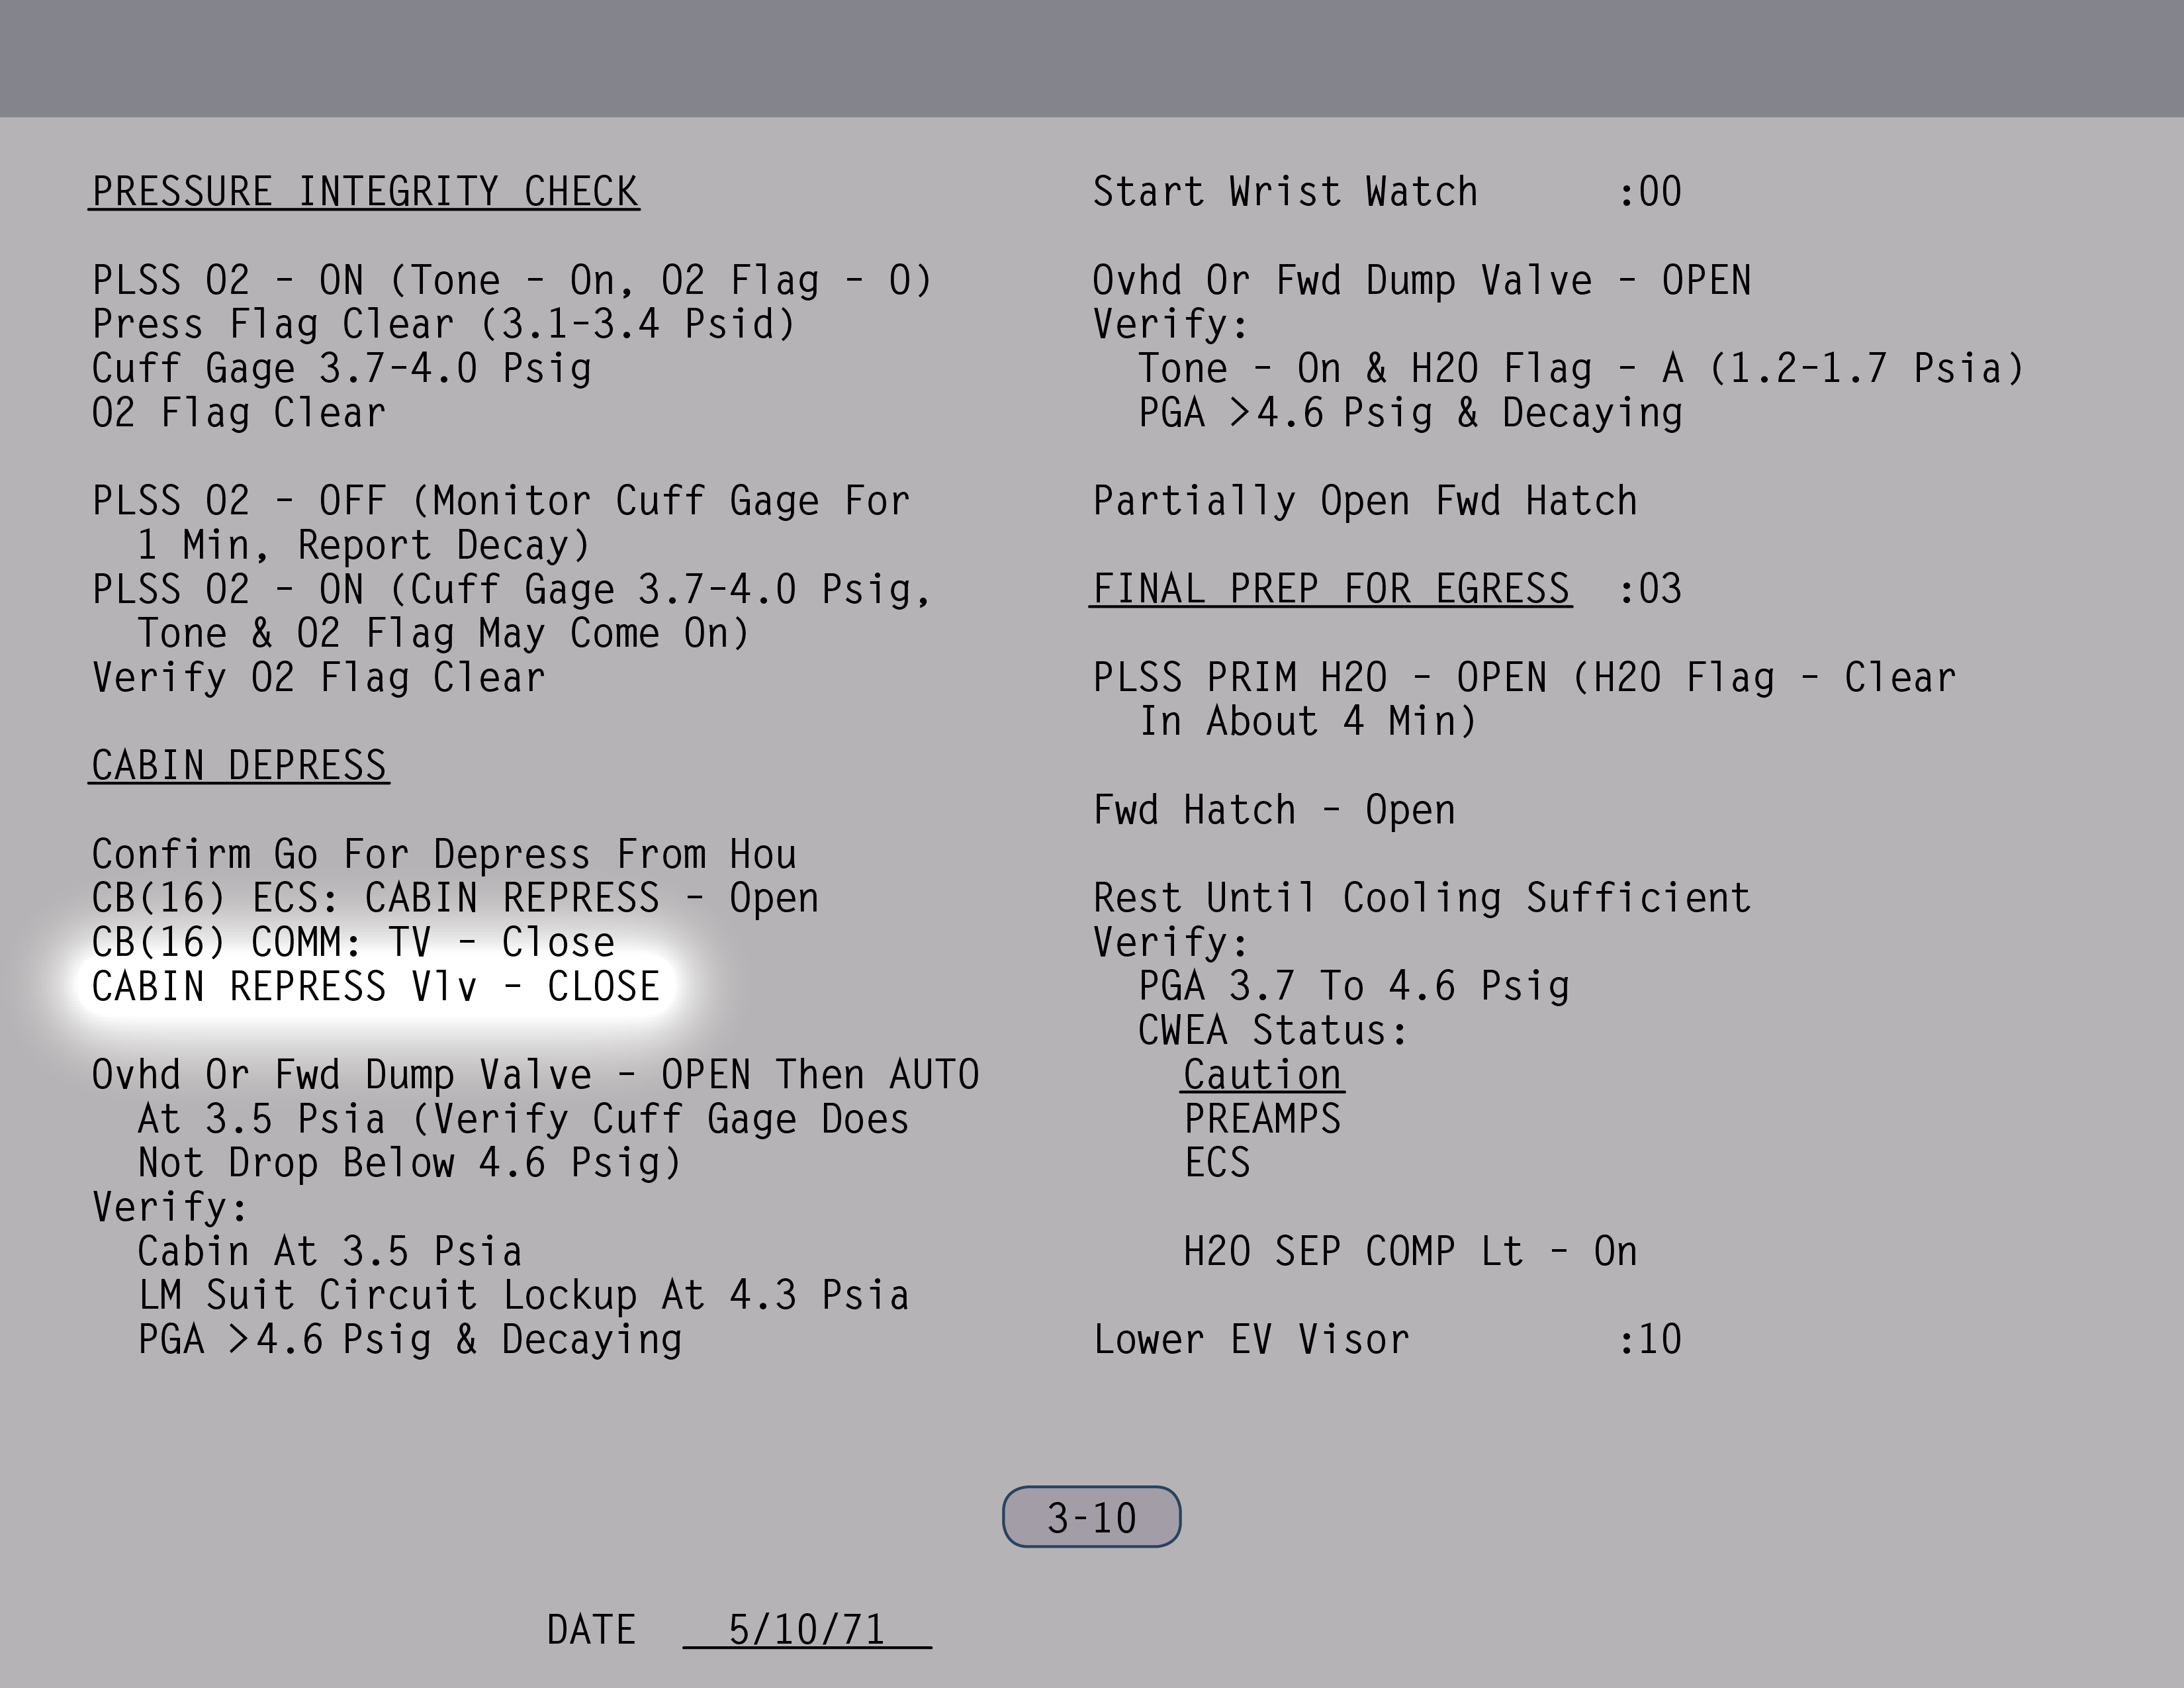2184x1688 pixels.
Task: Click the highlighted CABIN REPRESS Vlv - CLOSE step
Action: point(375,987)
